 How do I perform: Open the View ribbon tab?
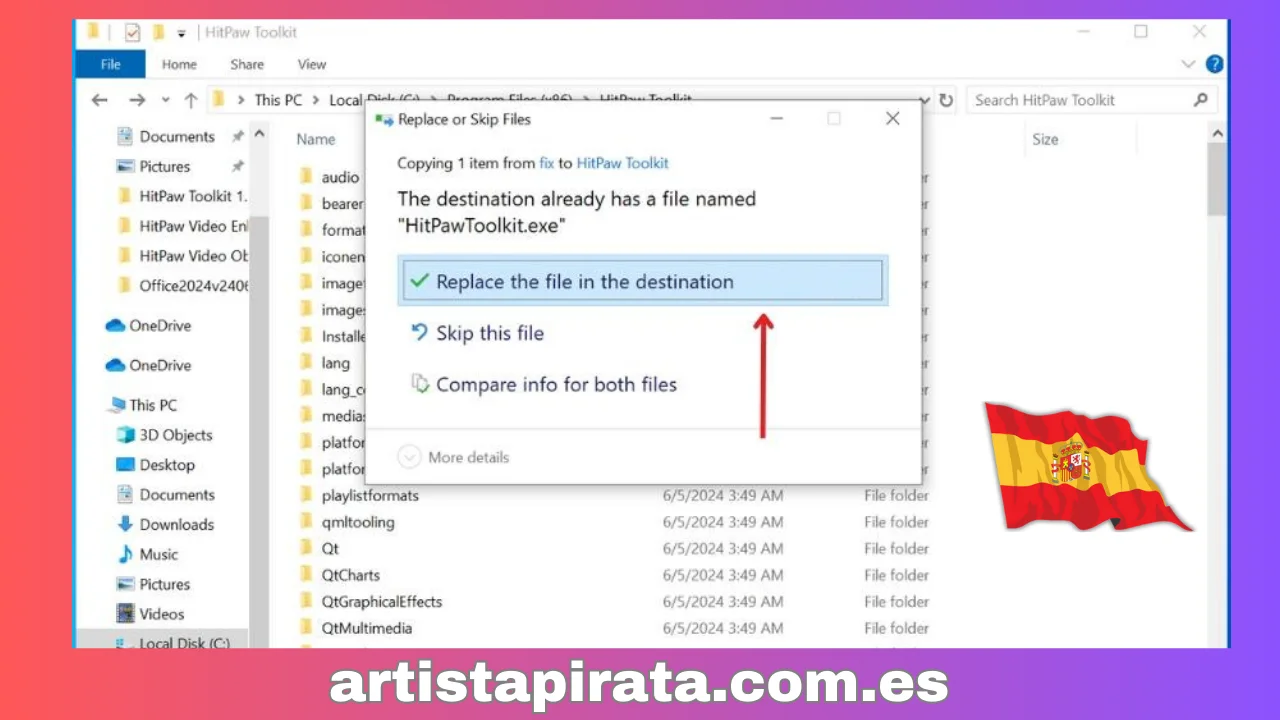coord(312,64)
